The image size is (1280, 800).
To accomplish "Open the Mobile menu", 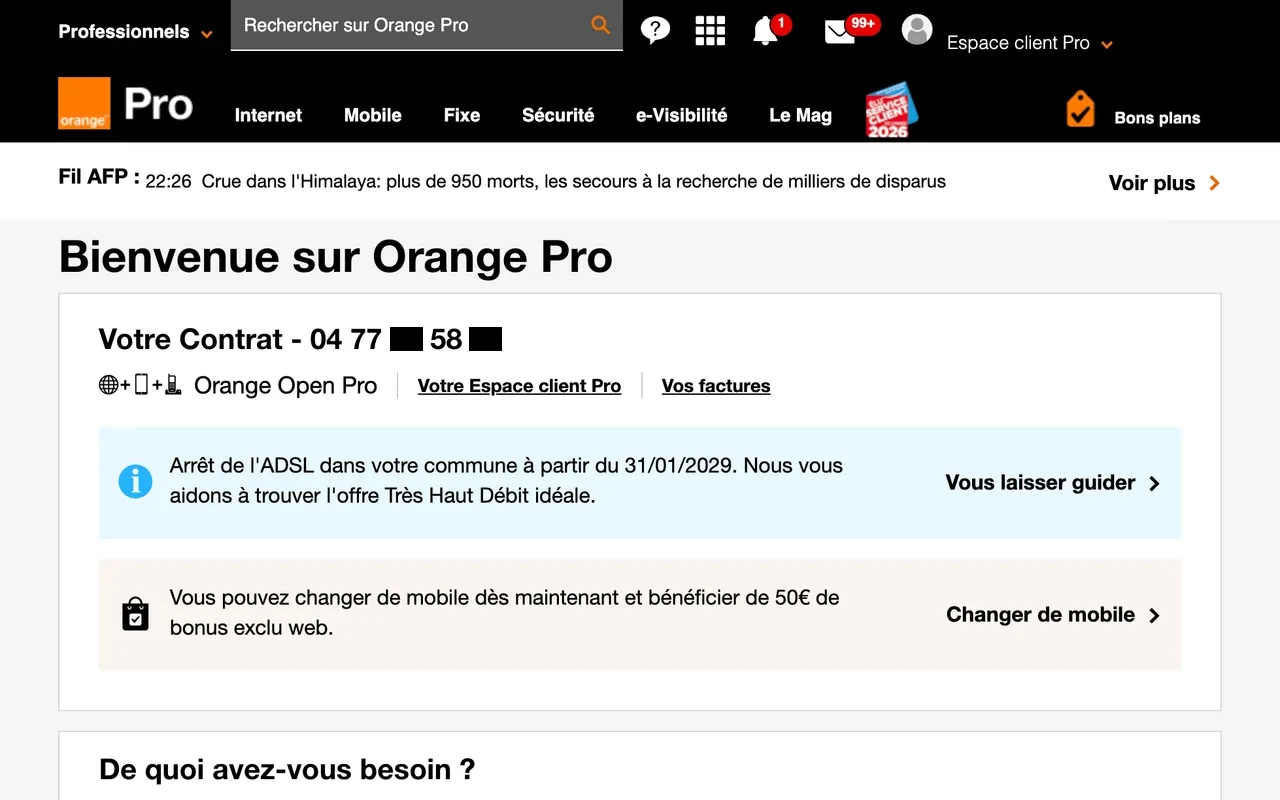I will tap(372, 115).
